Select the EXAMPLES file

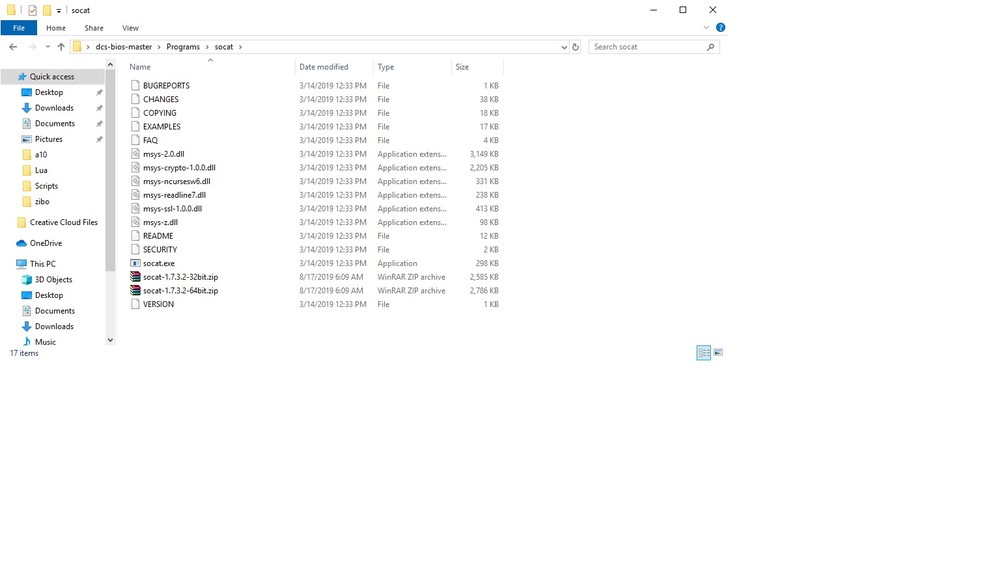click(161, 126)
